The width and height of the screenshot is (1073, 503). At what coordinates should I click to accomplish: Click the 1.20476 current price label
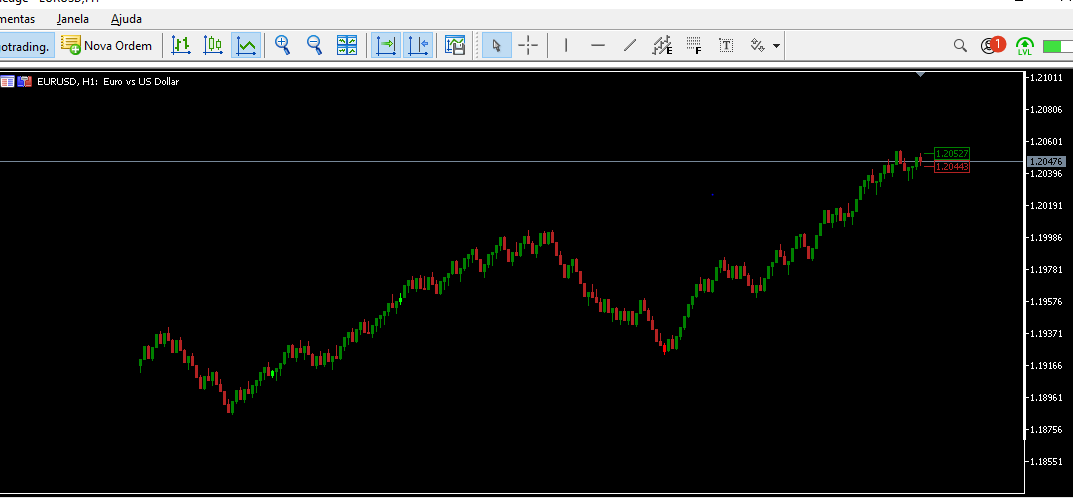pos(1046,162)
